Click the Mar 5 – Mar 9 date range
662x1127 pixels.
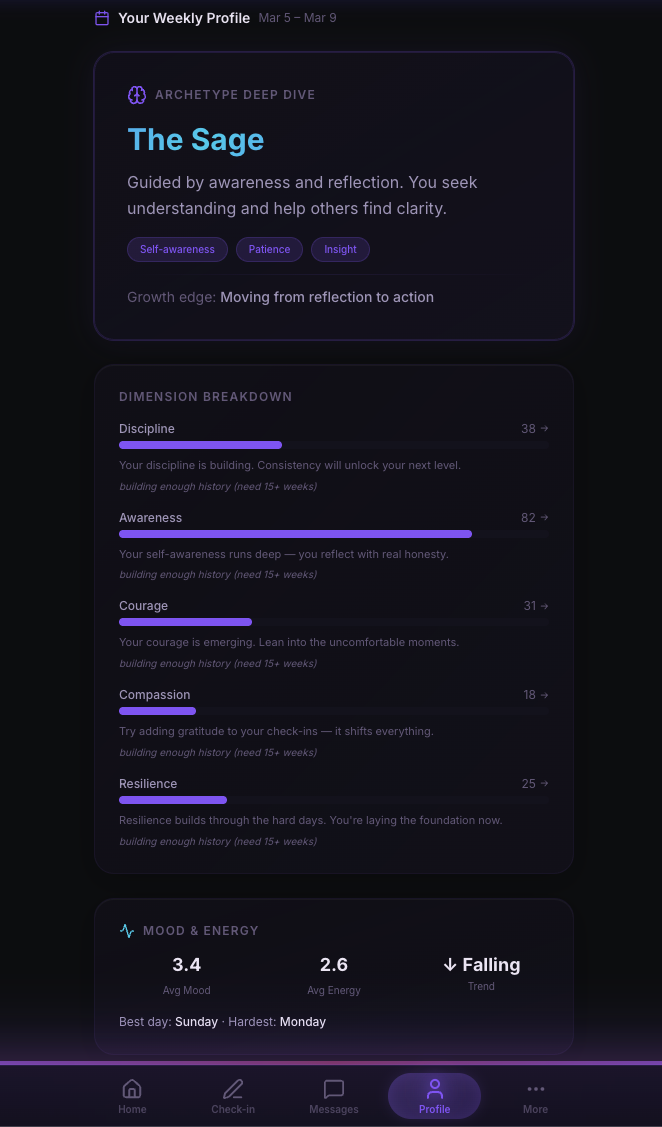297,18
